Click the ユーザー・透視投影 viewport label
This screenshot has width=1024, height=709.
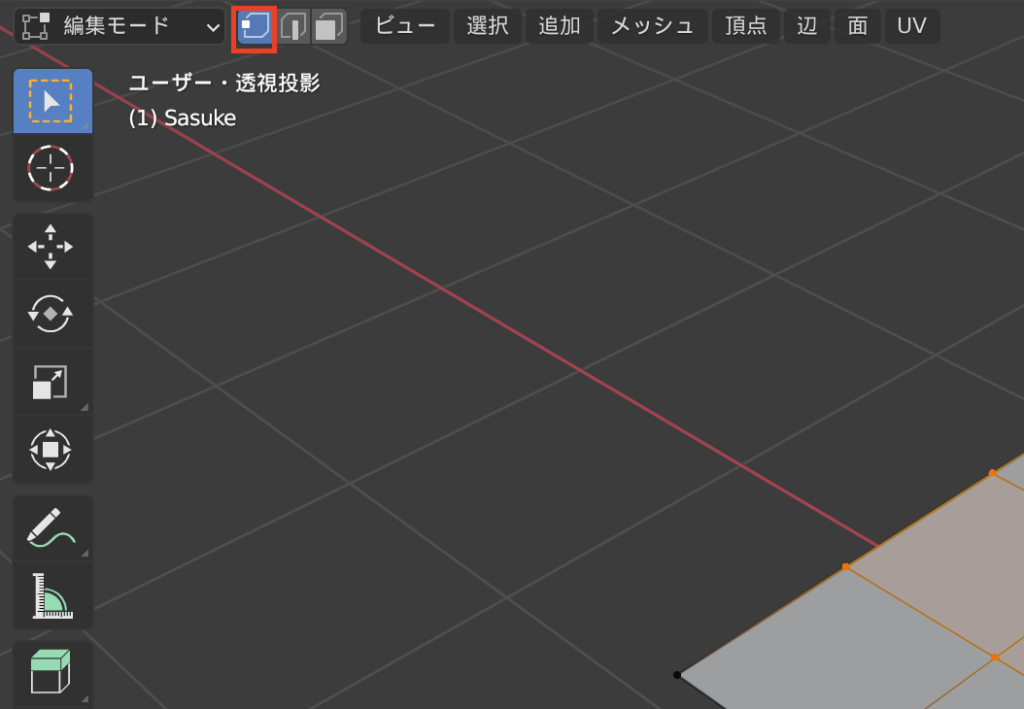click(x=224, y=83)
